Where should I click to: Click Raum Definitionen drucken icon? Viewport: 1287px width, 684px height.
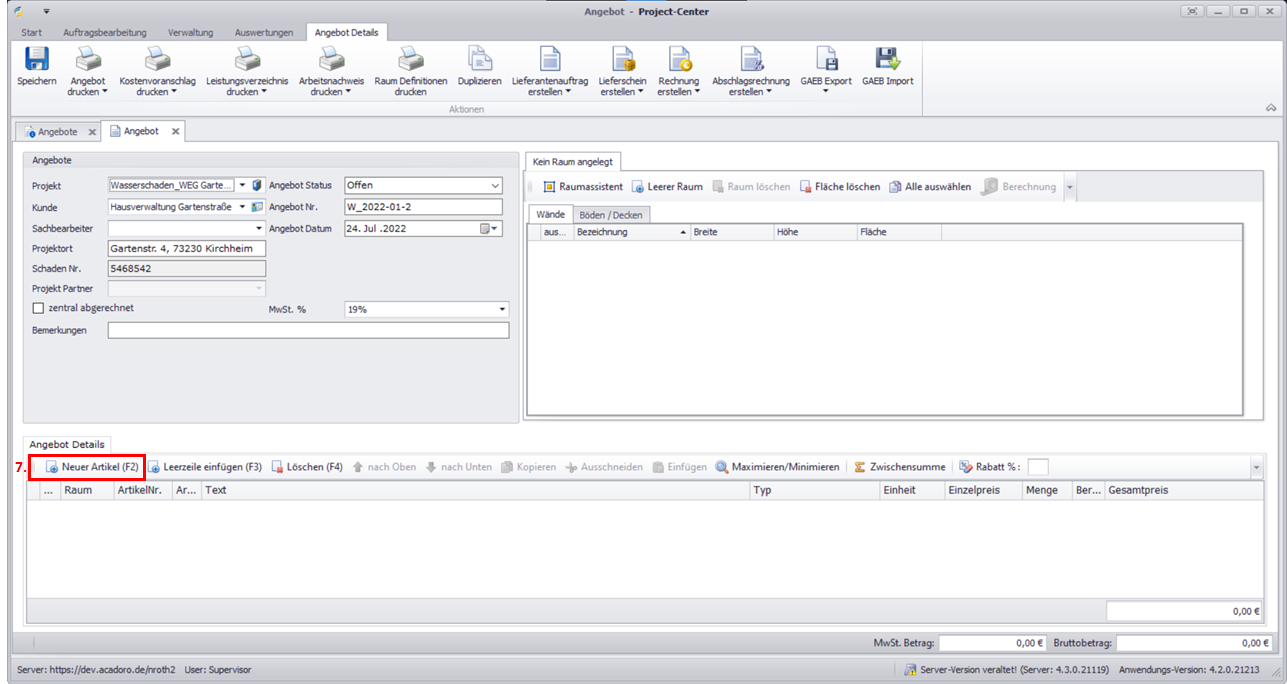coord(410,59)
